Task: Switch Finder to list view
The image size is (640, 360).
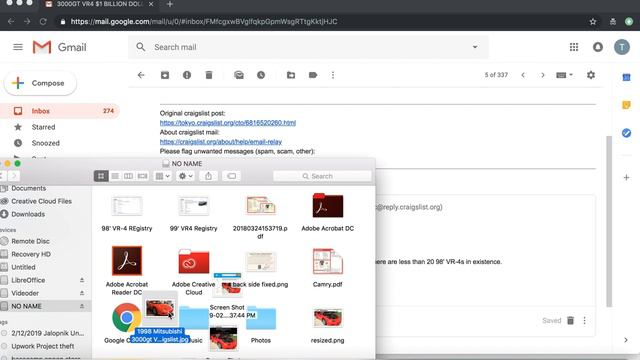Action: 115,176
